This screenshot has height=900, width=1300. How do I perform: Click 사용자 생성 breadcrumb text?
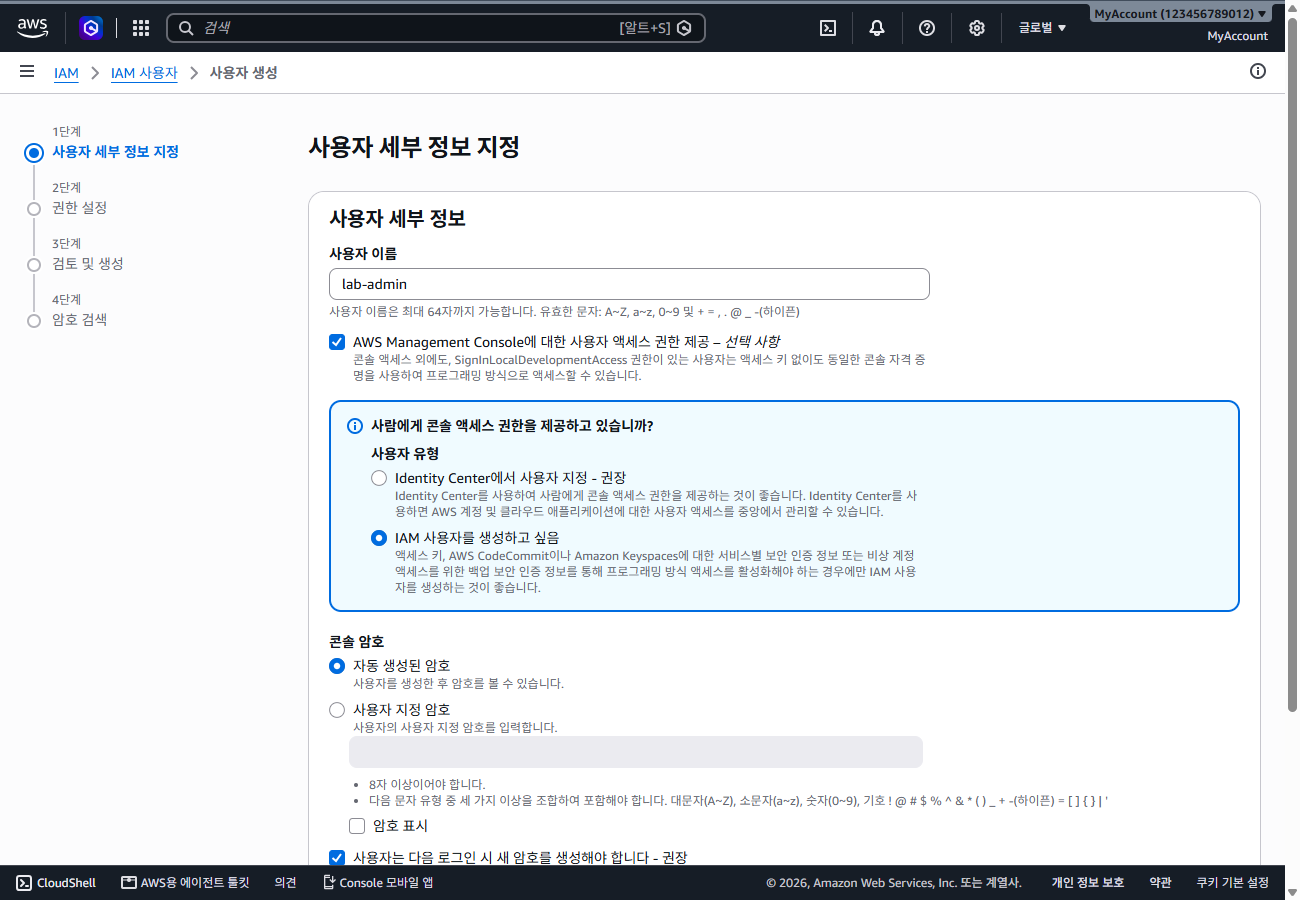tap(243, 73)
